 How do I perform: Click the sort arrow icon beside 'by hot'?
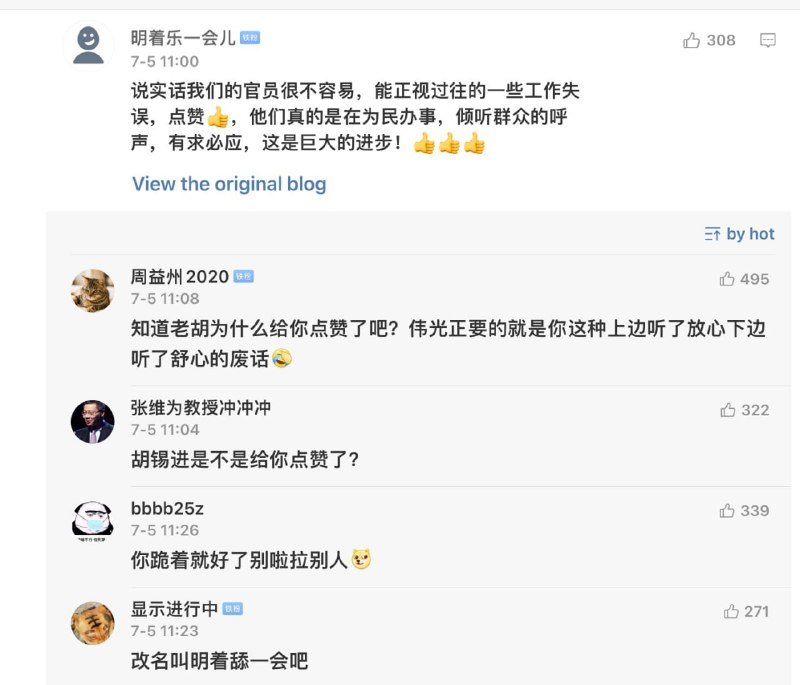point(713,233)
